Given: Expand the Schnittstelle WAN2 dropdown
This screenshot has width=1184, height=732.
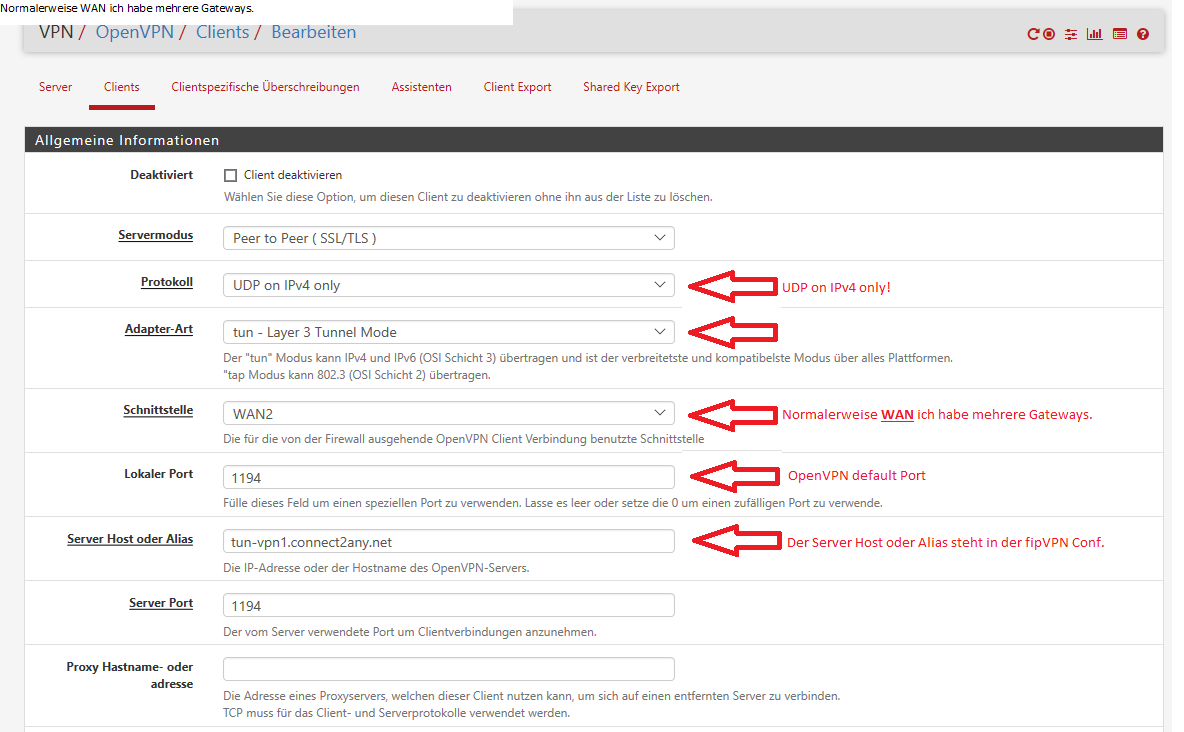Looking at the screenshot, I should click(x=448, y=413).
